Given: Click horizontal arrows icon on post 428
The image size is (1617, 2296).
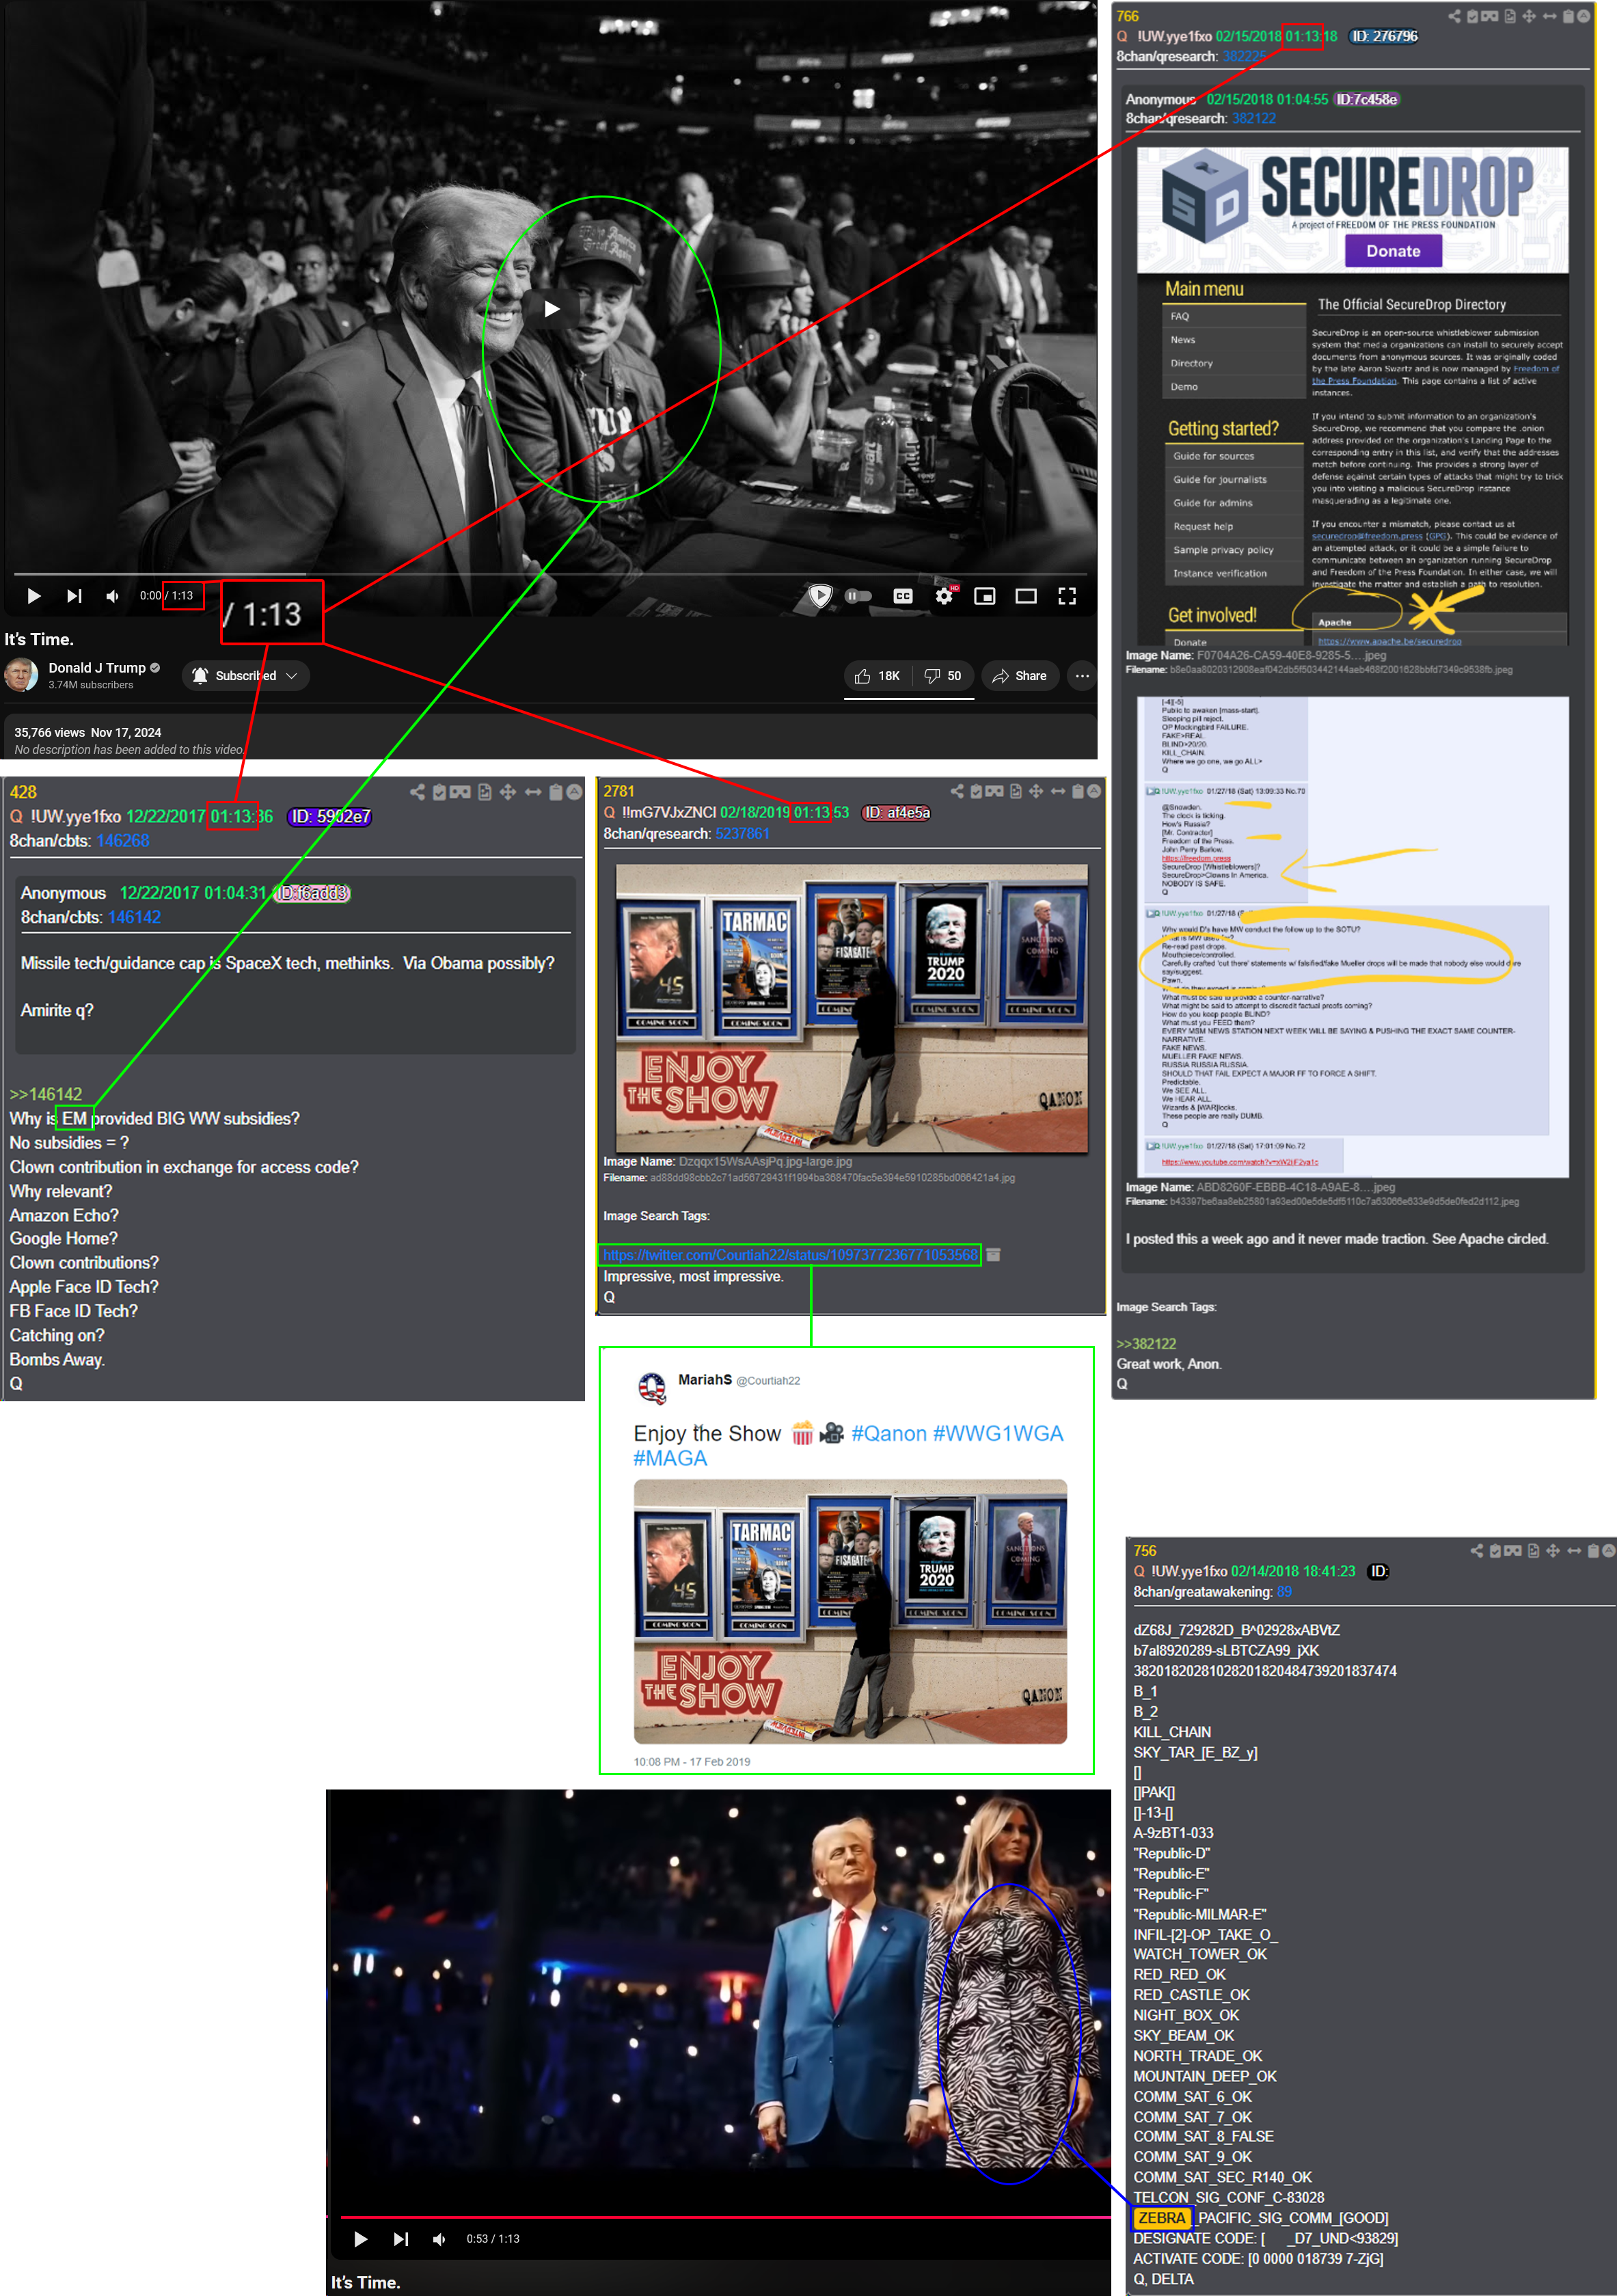Looking at the screenshot, I should click(533, 792).
